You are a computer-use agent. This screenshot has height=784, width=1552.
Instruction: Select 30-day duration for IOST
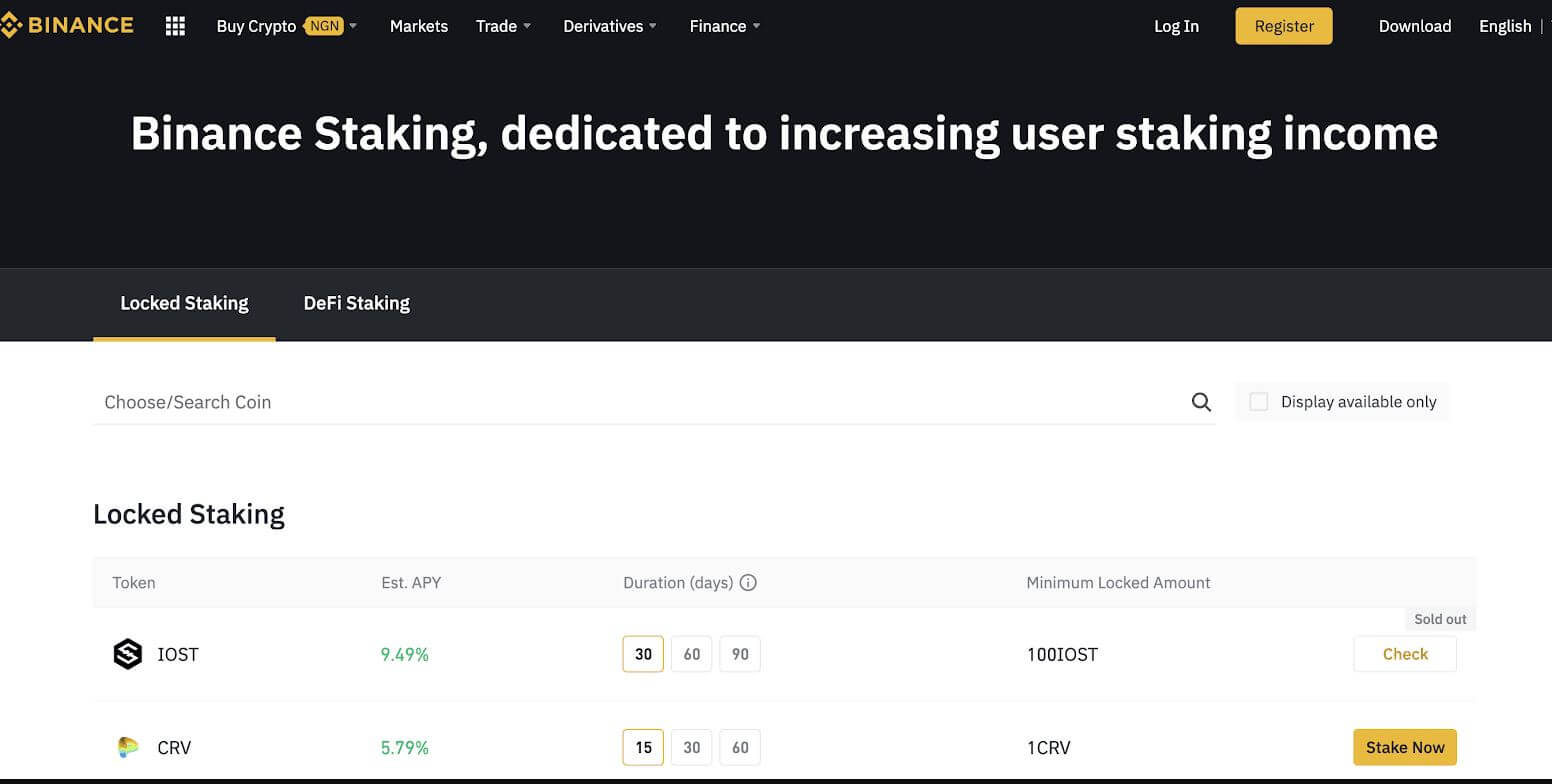click(x=643, y=654)
